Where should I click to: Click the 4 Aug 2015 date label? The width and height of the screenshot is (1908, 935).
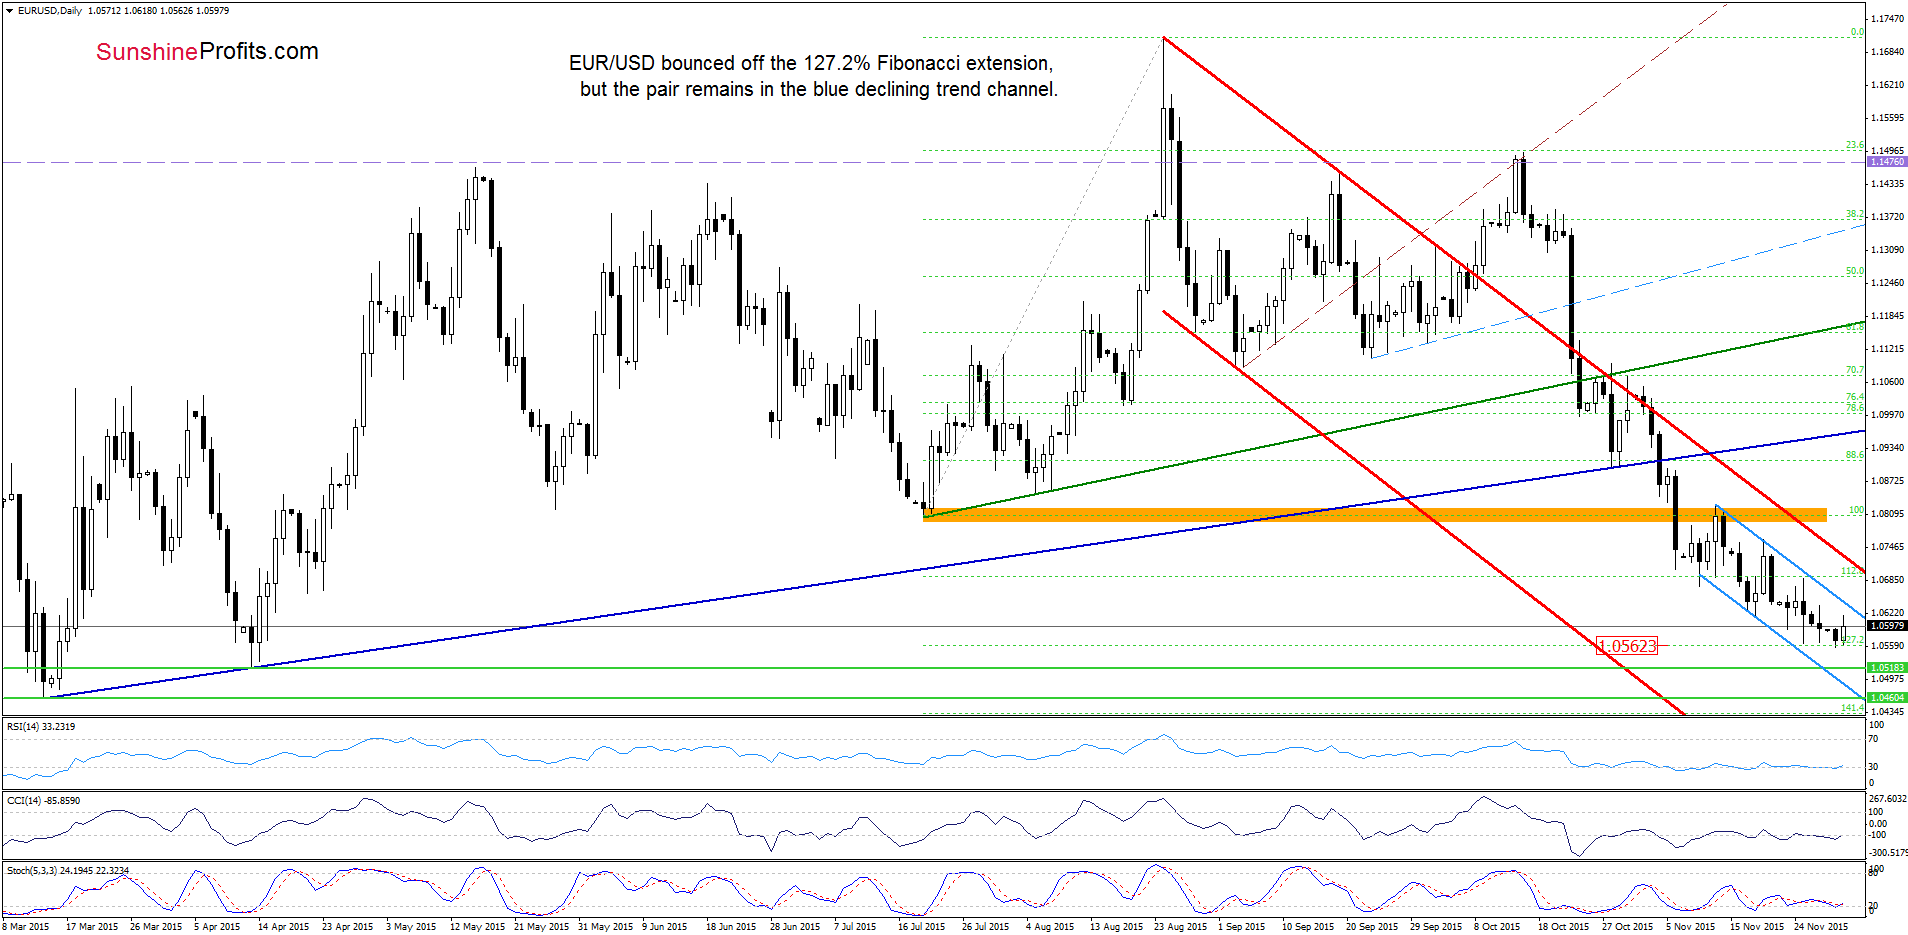(1050, 927)
